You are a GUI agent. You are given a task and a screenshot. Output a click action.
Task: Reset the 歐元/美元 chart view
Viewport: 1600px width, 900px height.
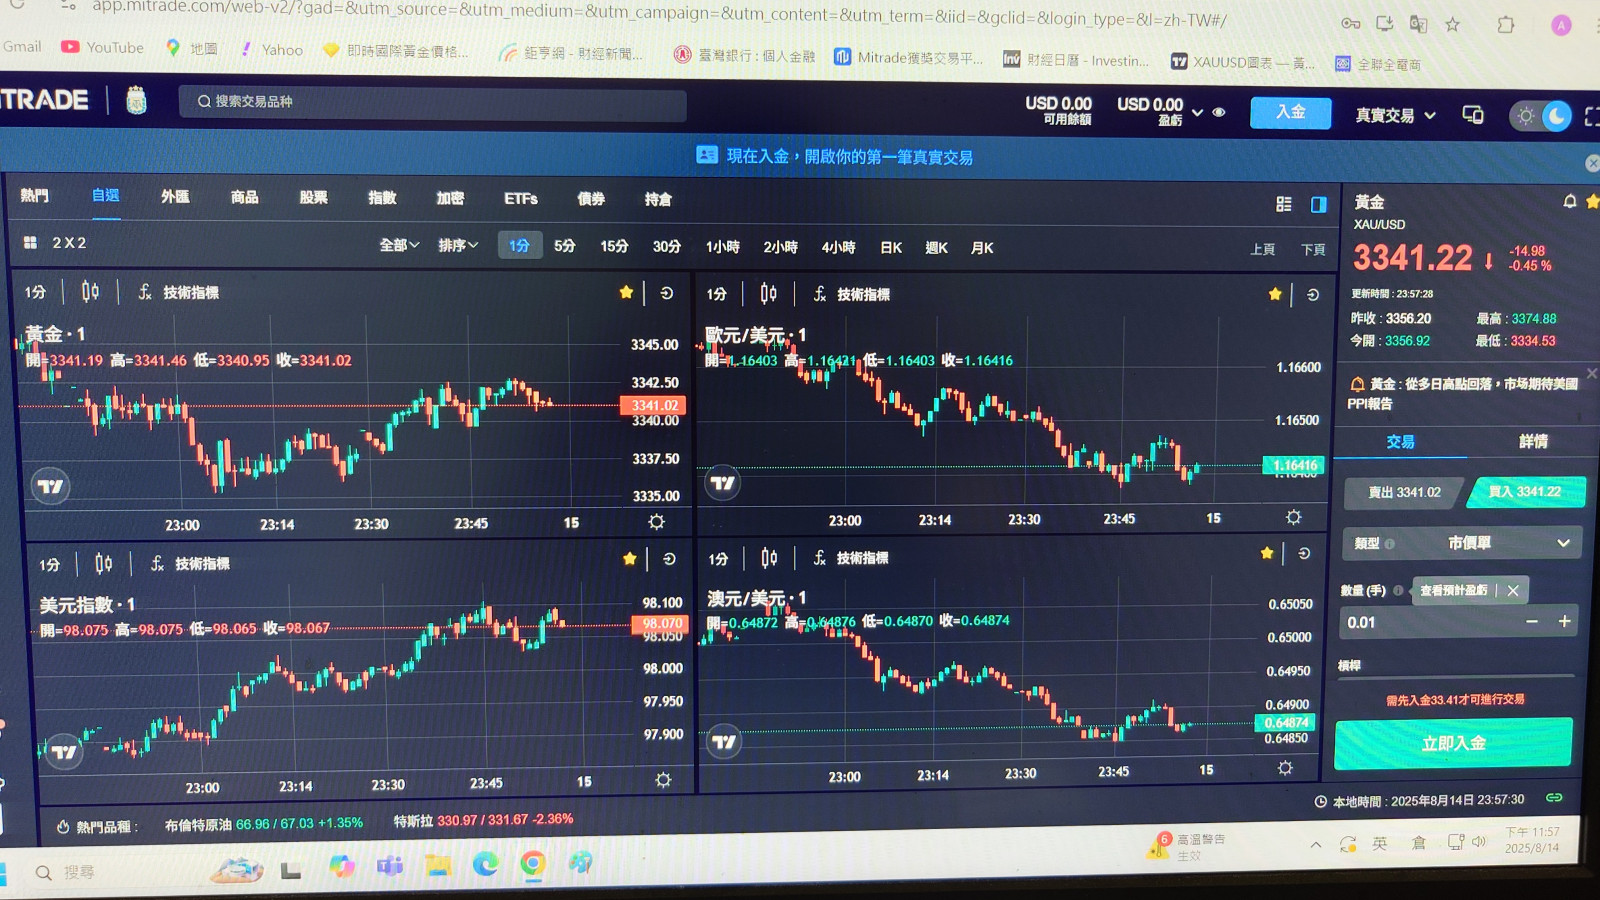[1313, 295]
